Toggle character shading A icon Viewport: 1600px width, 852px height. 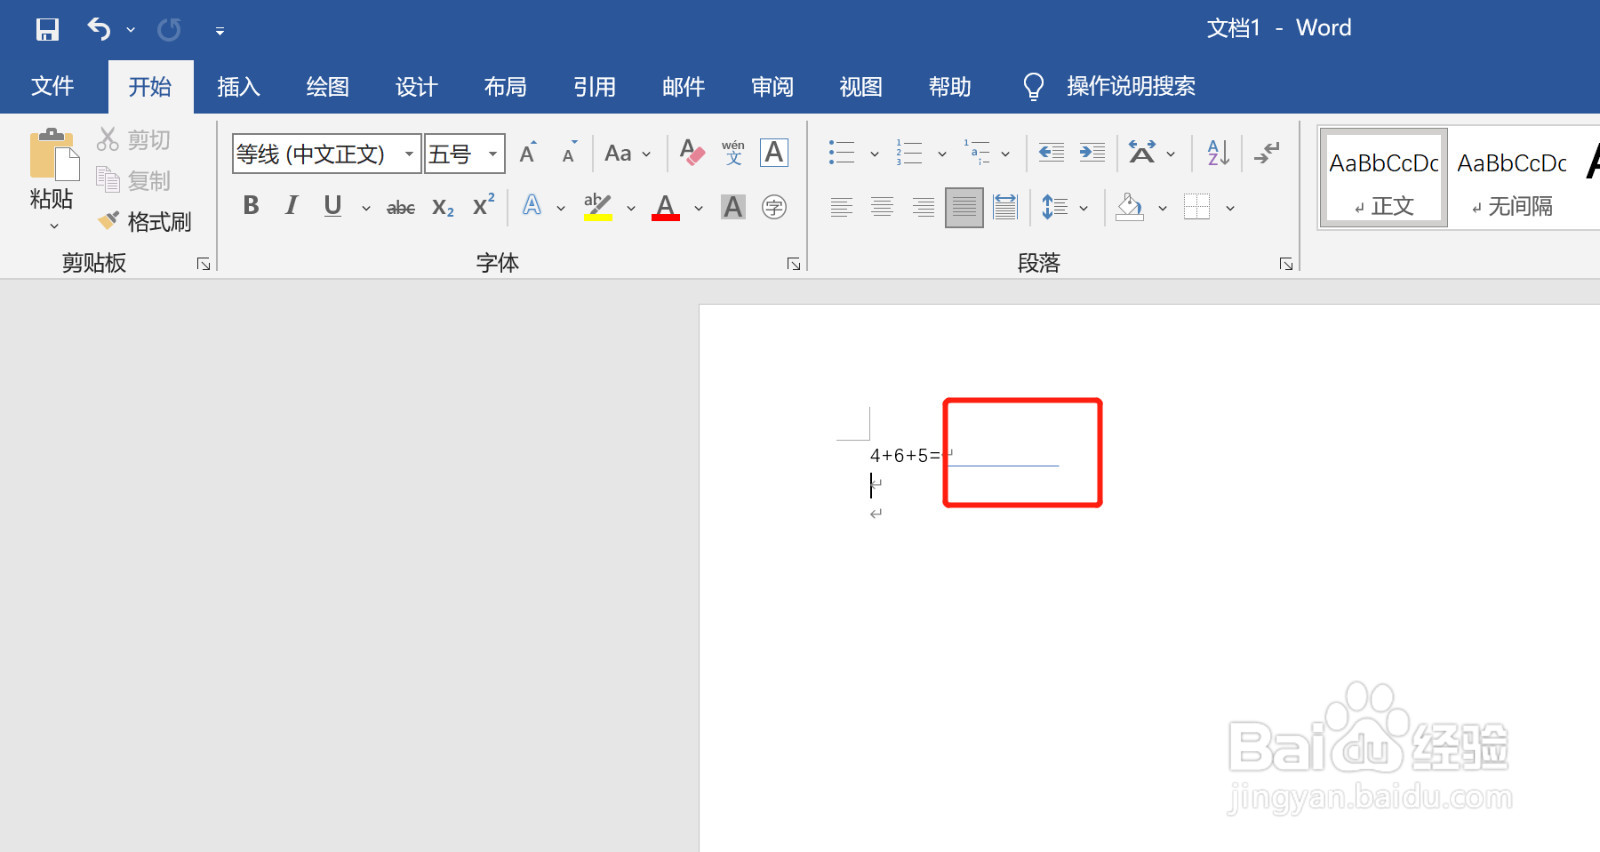pyautogui.click(x=733, y=207)
